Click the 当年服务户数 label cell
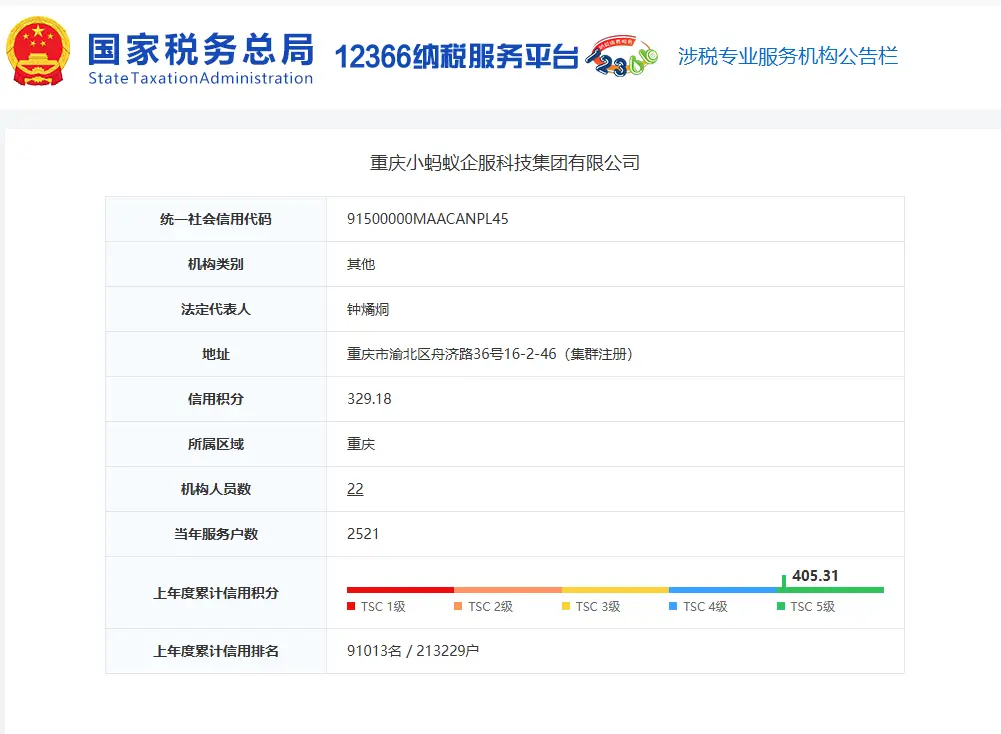The height and width of the screenshot is (734, 1001). (x=216, y=534)
